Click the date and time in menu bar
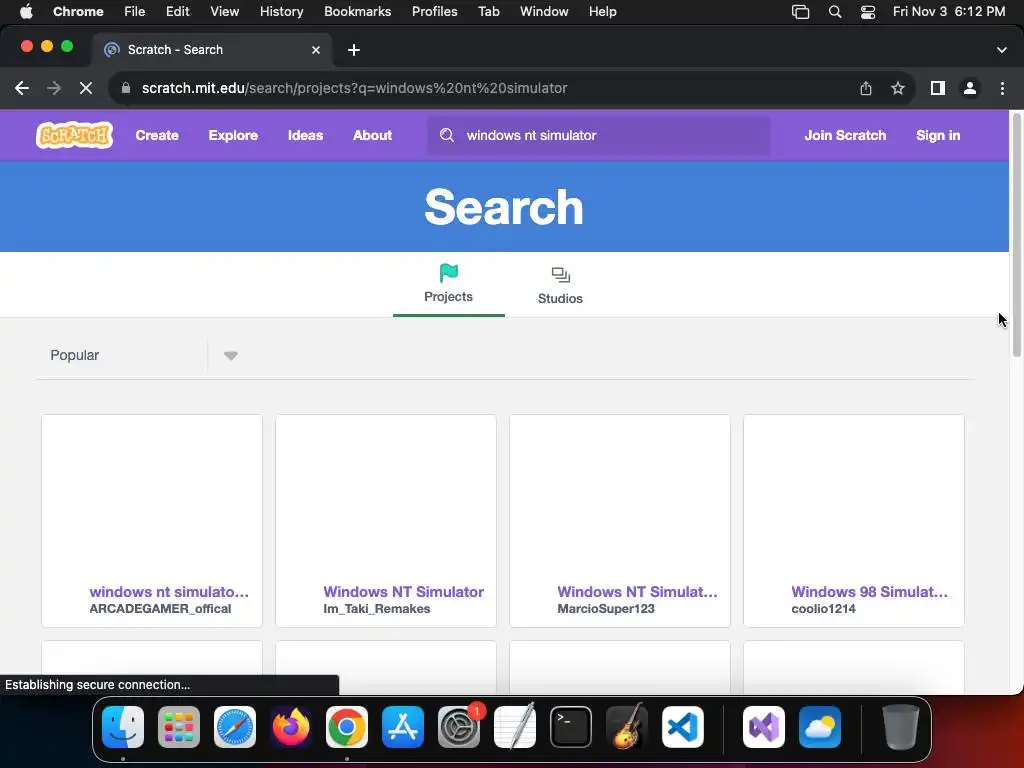This screenshot has width=1024, height=768. pyautogui.click(x=949, y=12)
